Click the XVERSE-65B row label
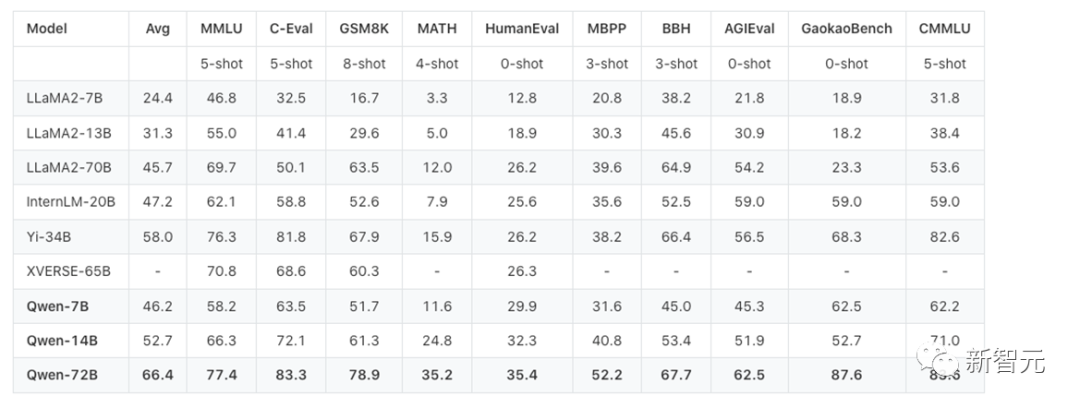Image resolution: width=1080 pixels, height=408 pixels. (x=68, y=270)
